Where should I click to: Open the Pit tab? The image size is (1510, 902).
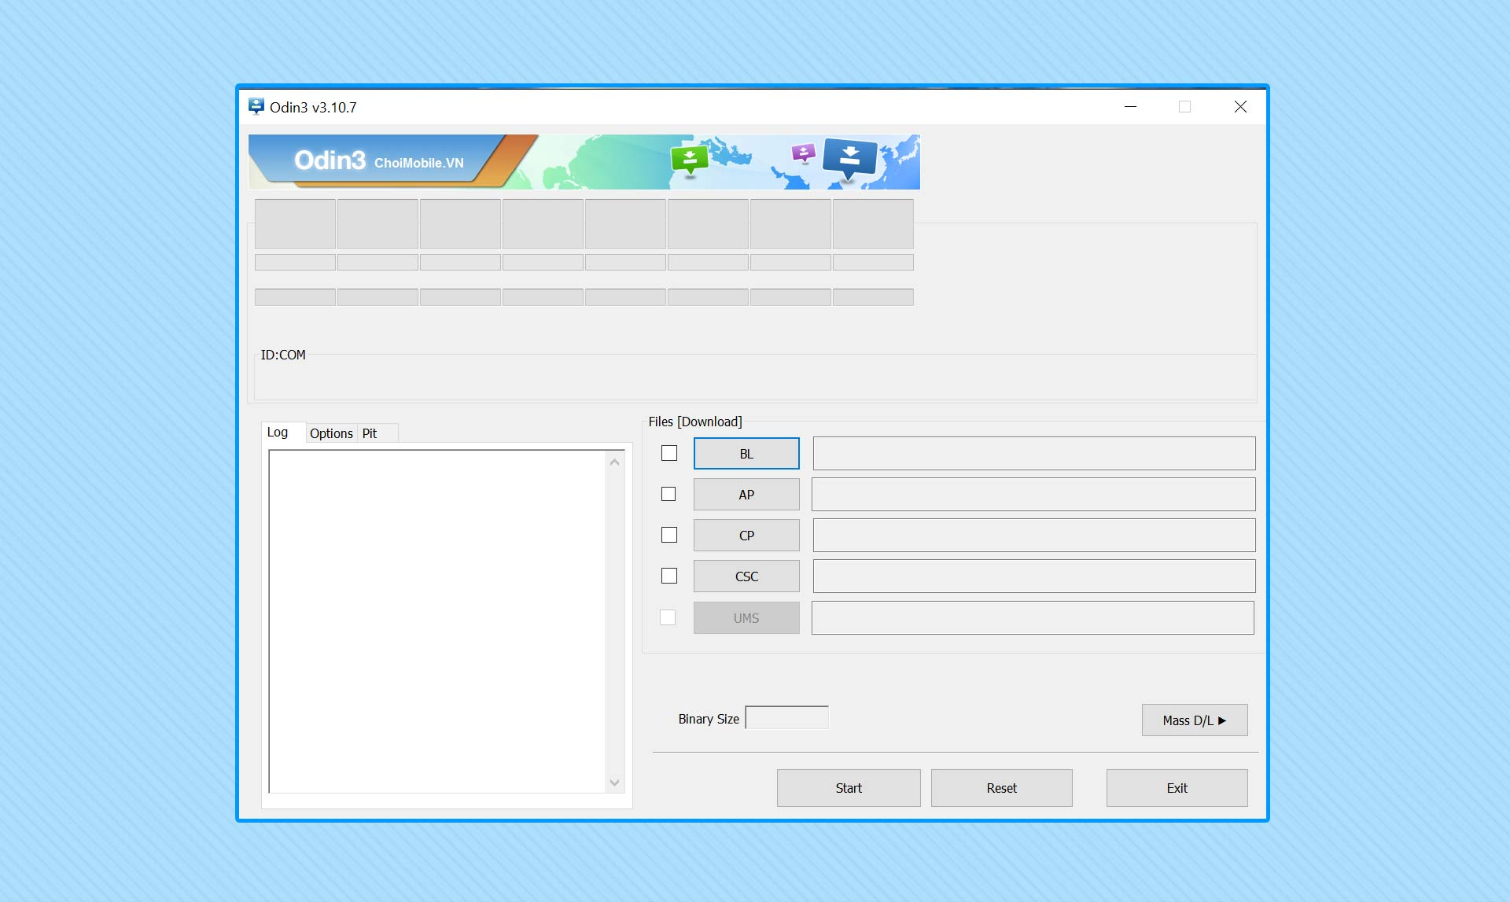click(370, 433)
